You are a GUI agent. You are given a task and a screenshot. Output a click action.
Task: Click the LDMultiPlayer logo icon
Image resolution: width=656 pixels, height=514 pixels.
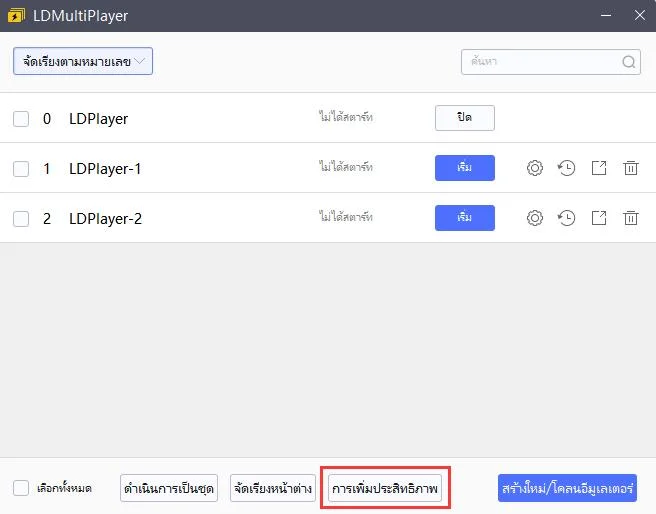(16, 15)
